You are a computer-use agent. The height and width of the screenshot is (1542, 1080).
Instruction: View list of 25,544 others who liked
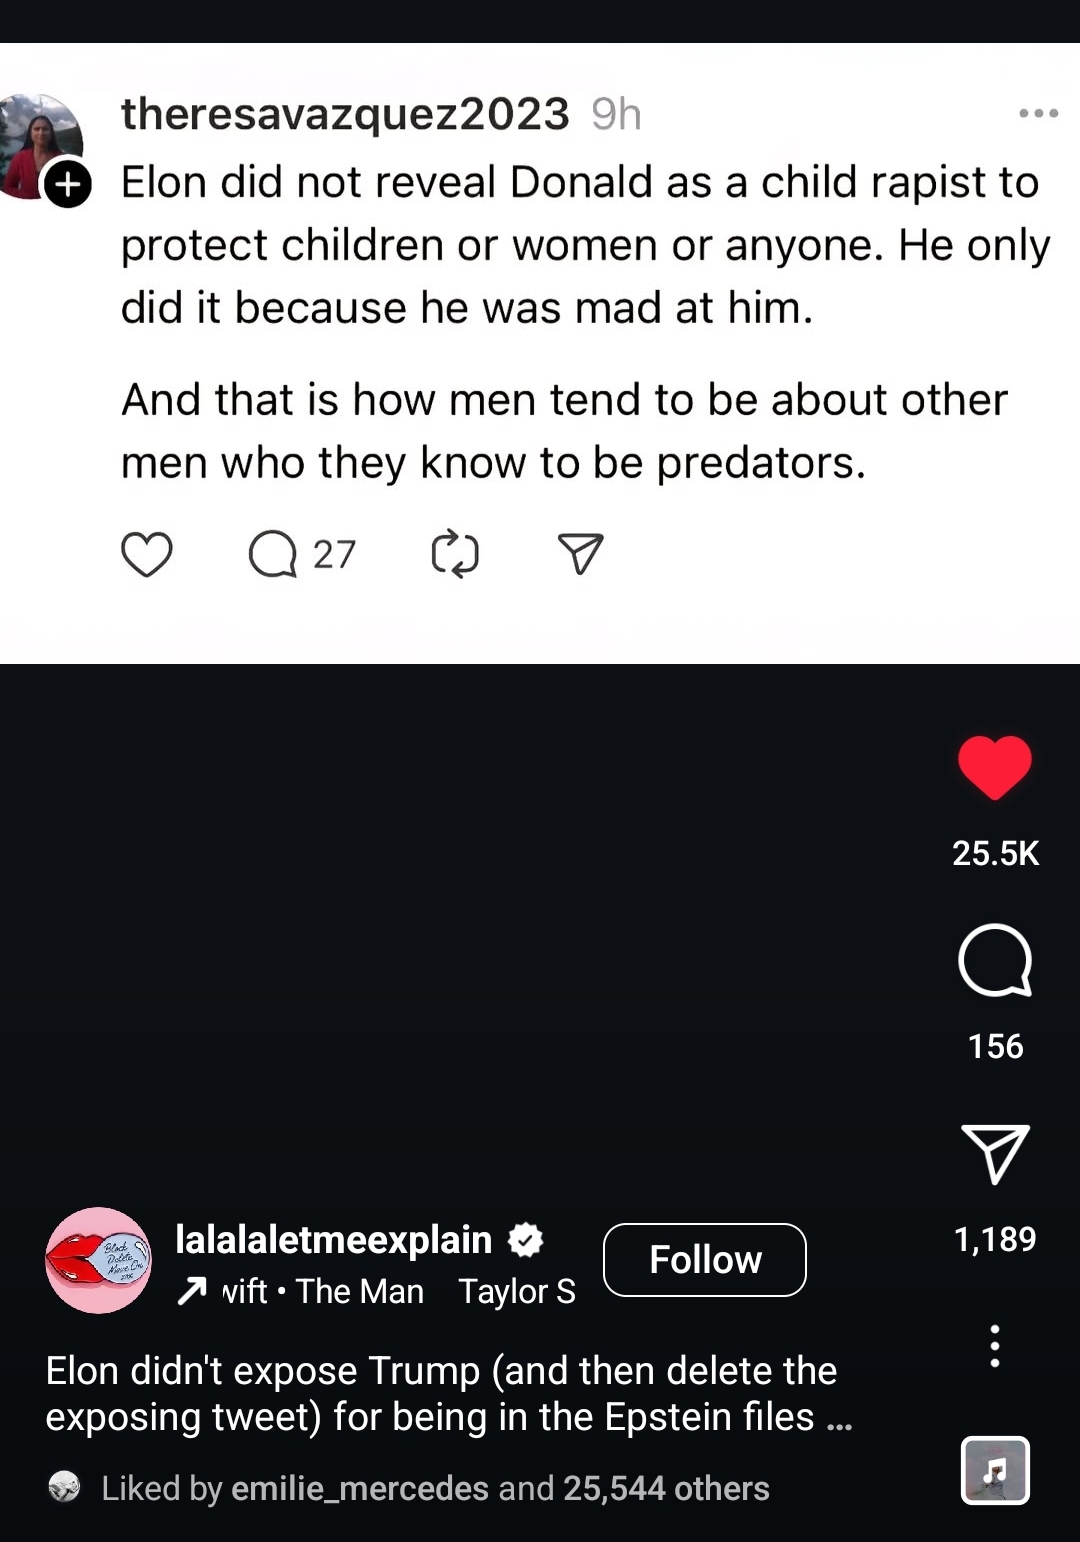tap(666, 1489)
